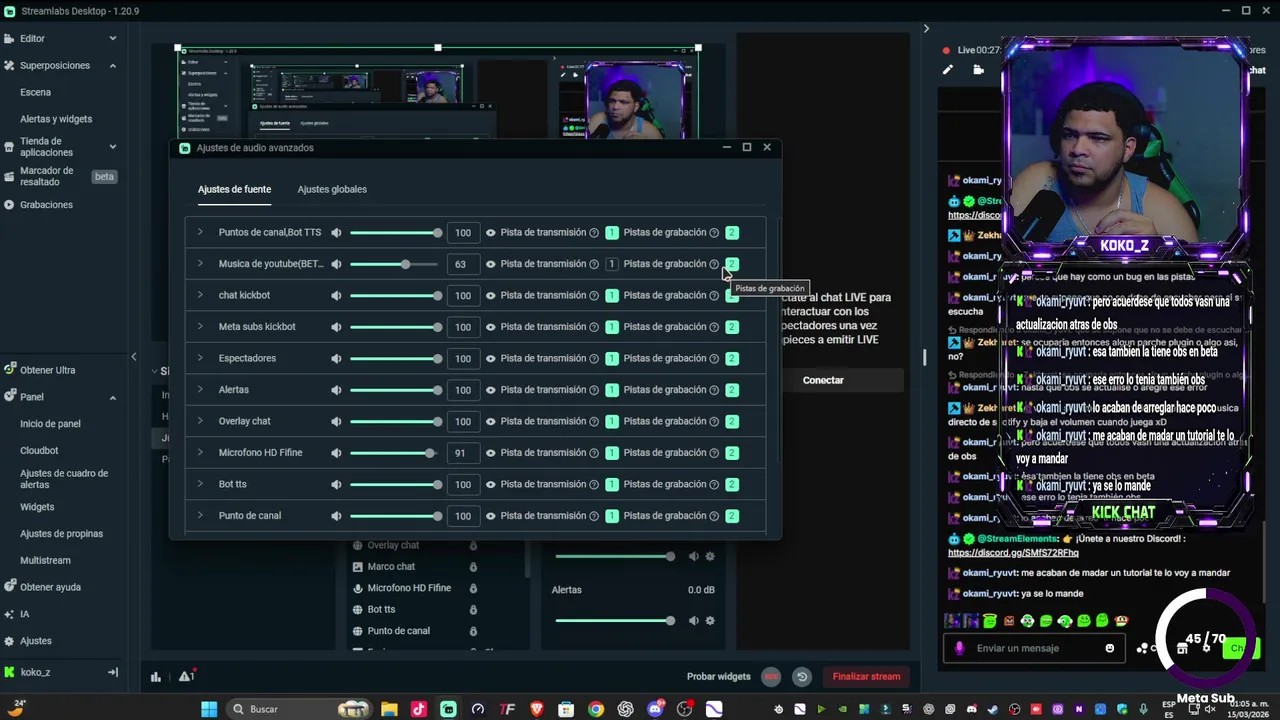Open Alertas mixer settings gear
Image resolution: width=1280 pixels, height=720 pixels.
coord(710,620)
